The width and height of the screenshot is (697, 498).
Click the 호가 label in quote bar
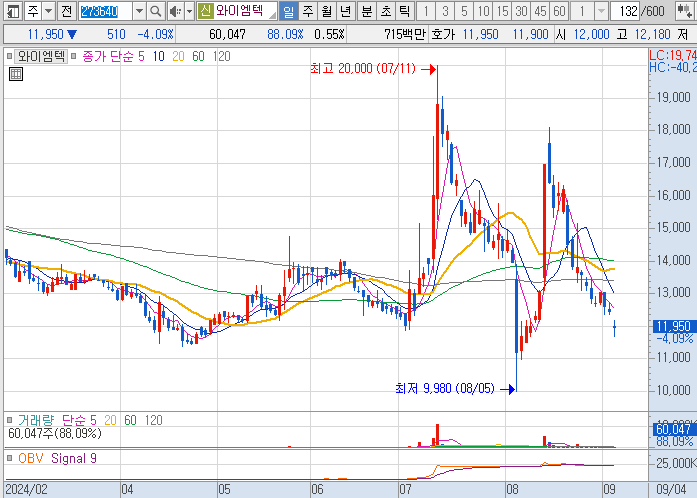click(443, 34)
